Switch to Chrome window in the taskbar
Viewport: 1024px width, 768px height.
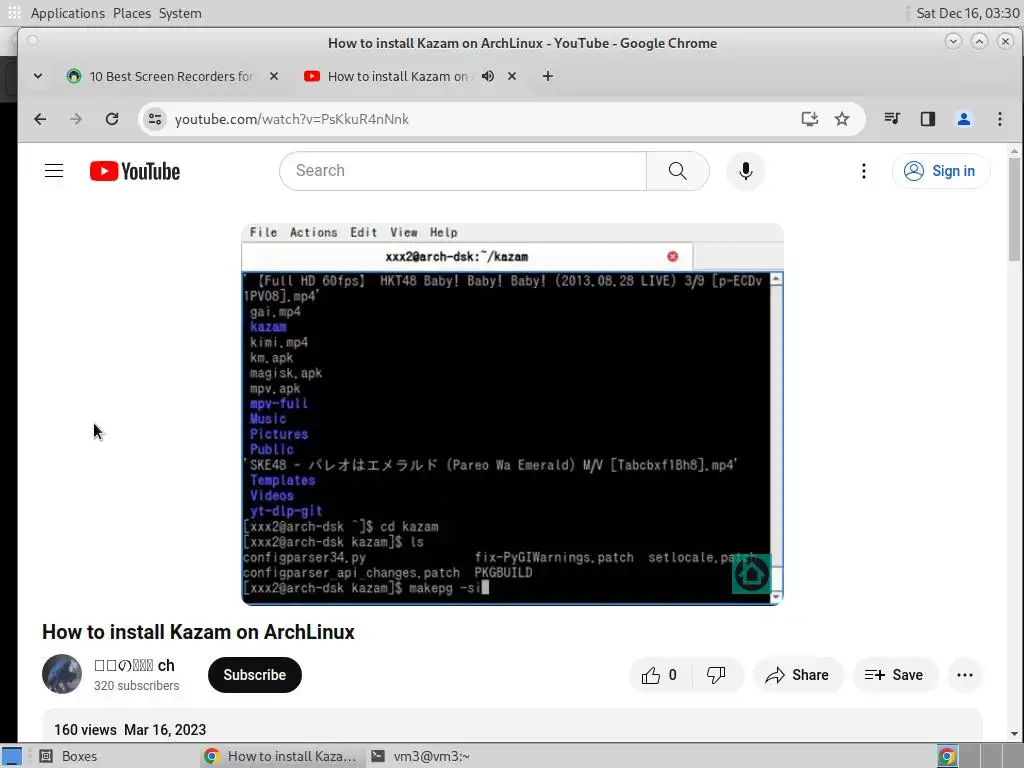click(281, 756)
